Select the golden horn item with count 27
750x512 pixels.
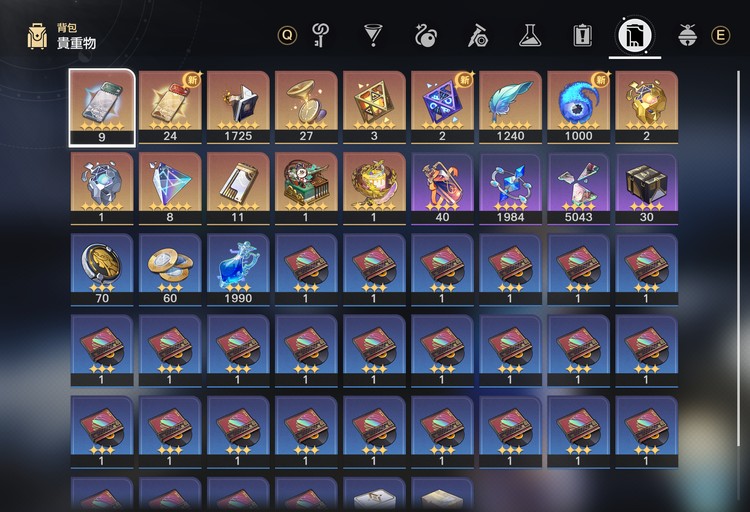pos(306,107)
